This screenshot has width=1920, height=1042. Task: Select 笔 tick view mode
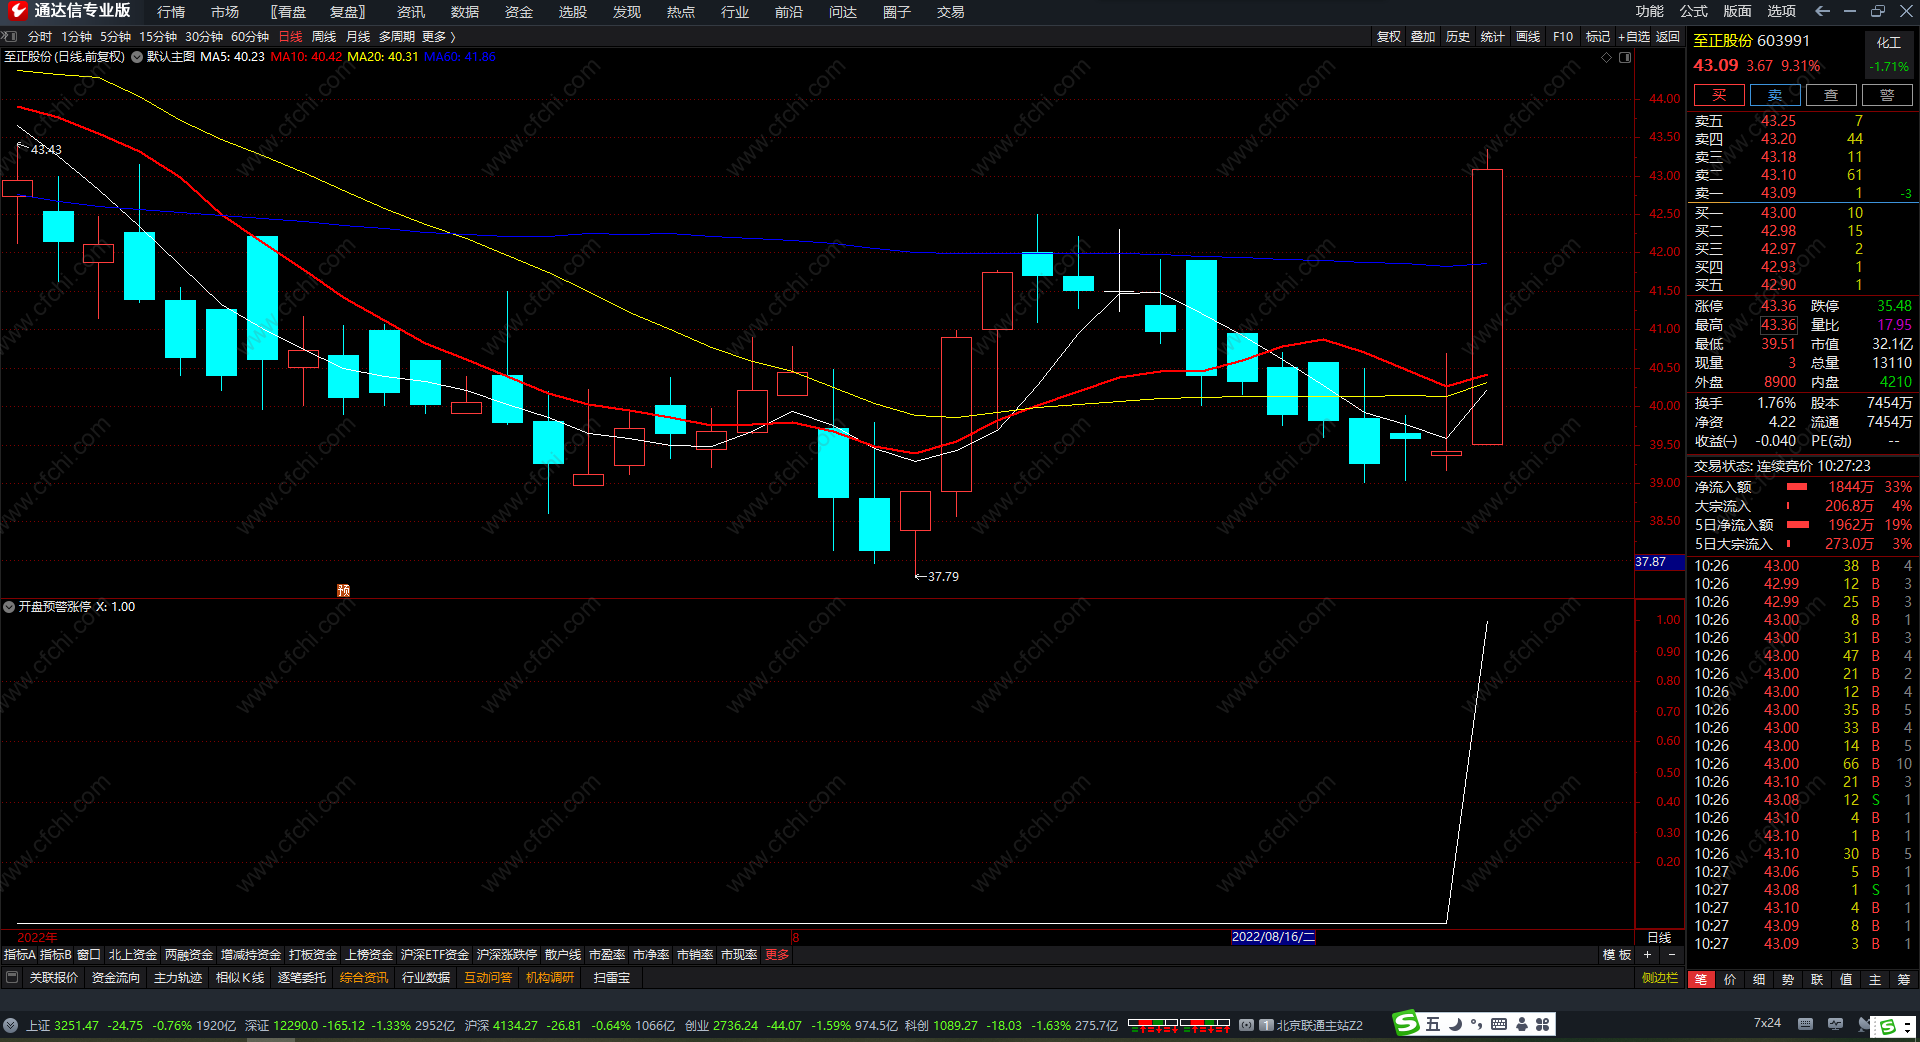click(x=1701, y=980)
